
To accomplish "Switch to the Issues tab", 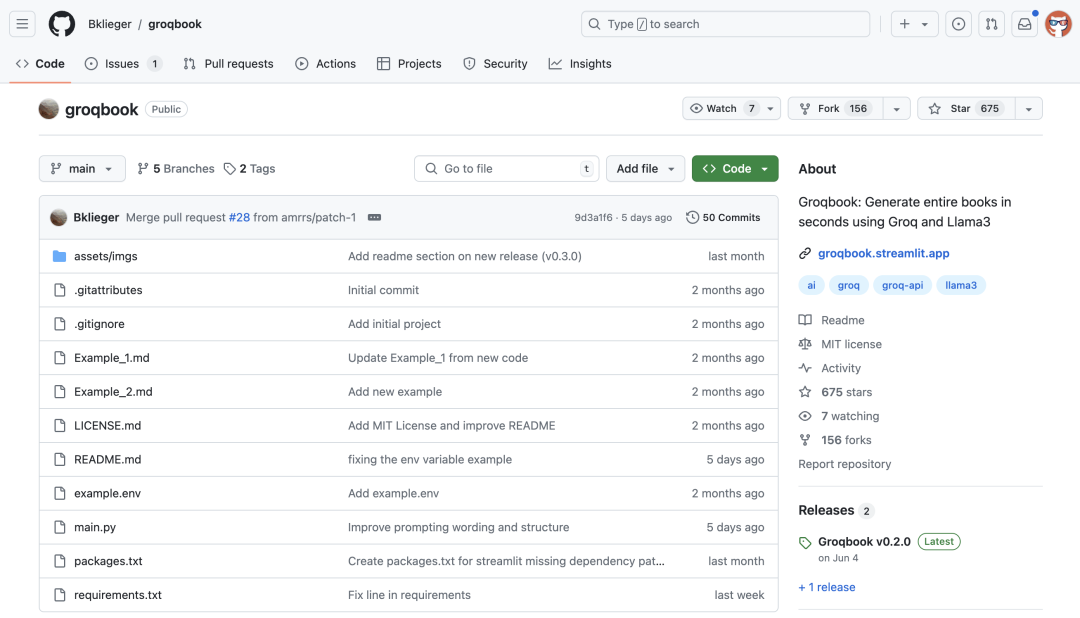I will [123, 63].
